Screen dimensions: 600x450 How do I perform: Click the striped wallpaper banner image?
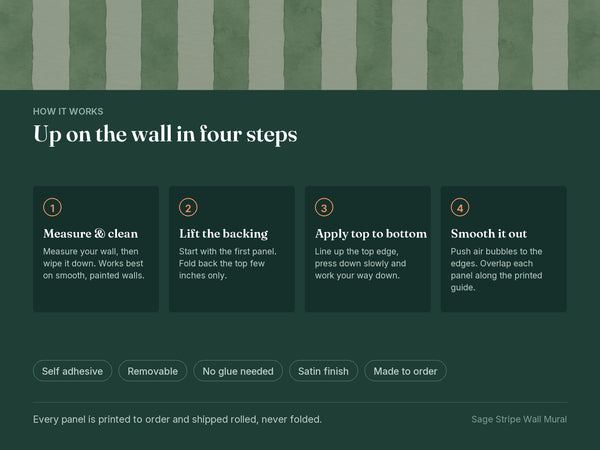click(300, 45)
